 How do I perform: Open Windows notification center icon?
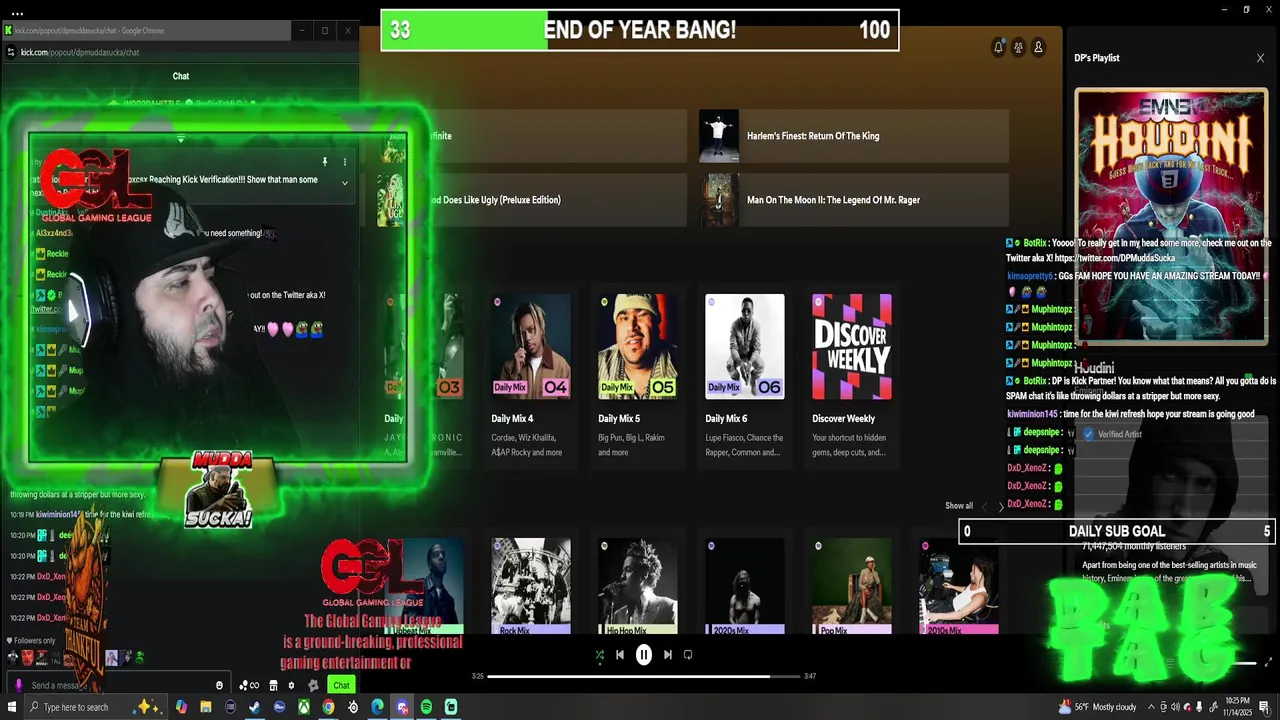[x=1265, y=707]
